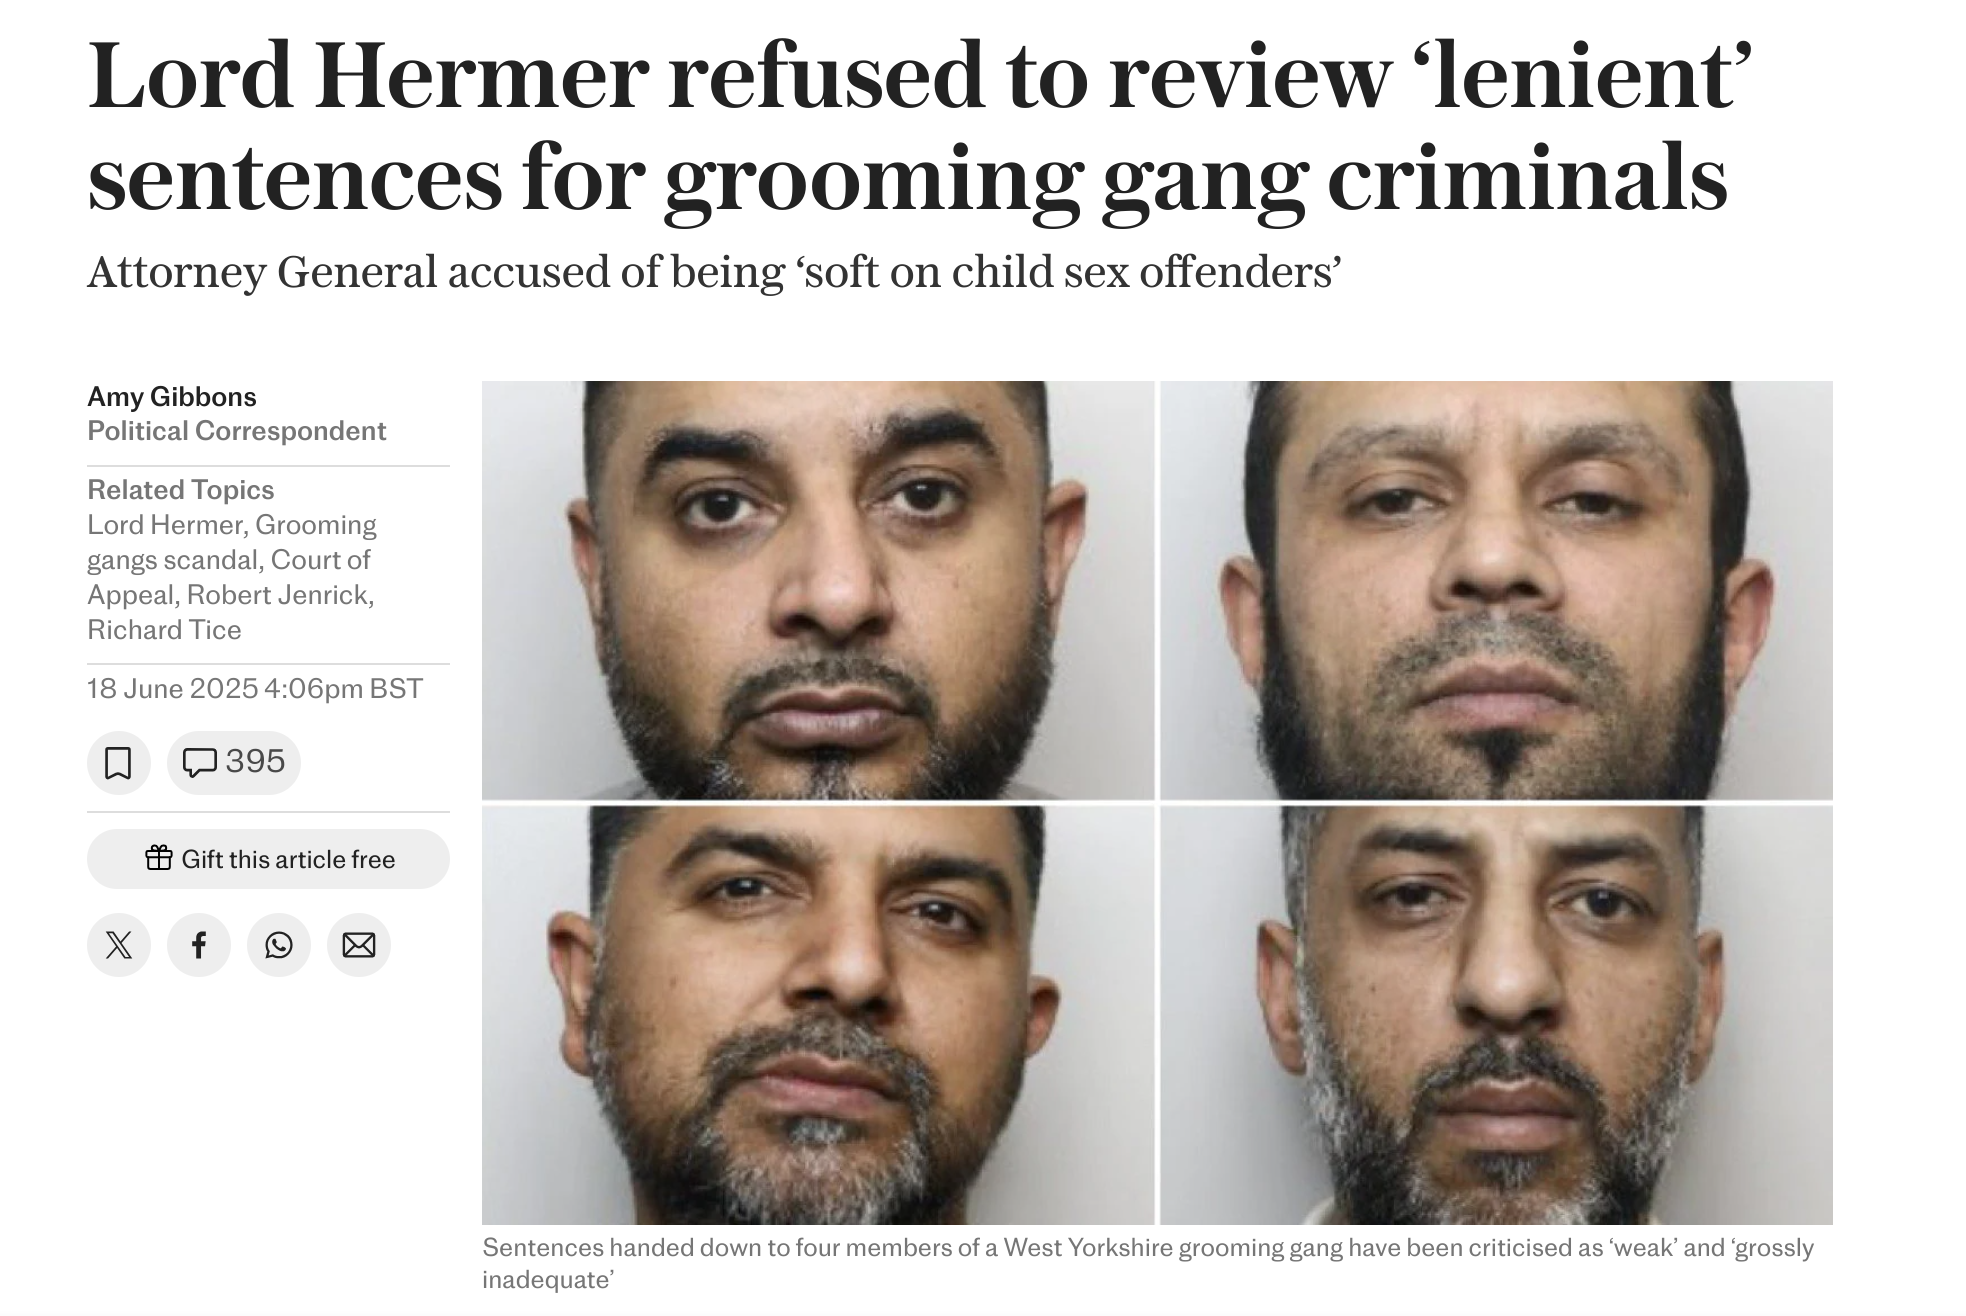Viewport: 1966px width, 1316px height.
Task: Share article by email envelope icon
Action: click(358, 945)
